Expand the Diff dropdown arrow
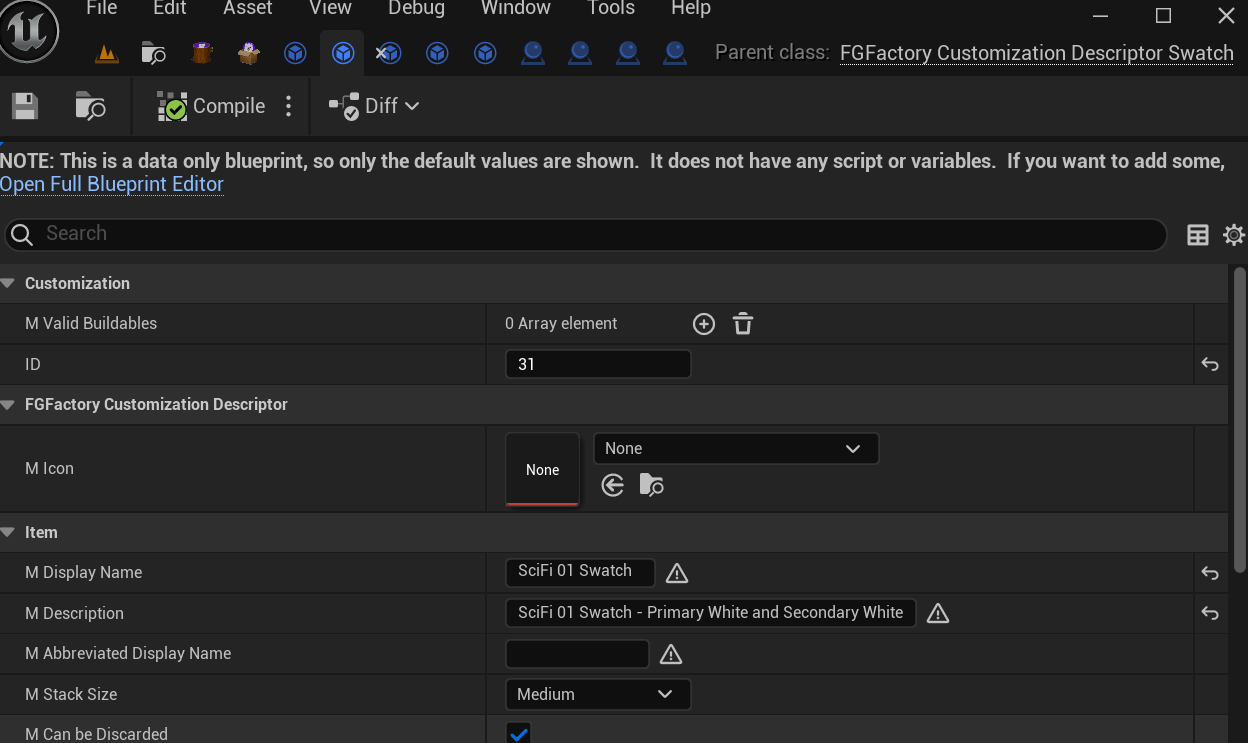1248x743 pixels. 412,106
